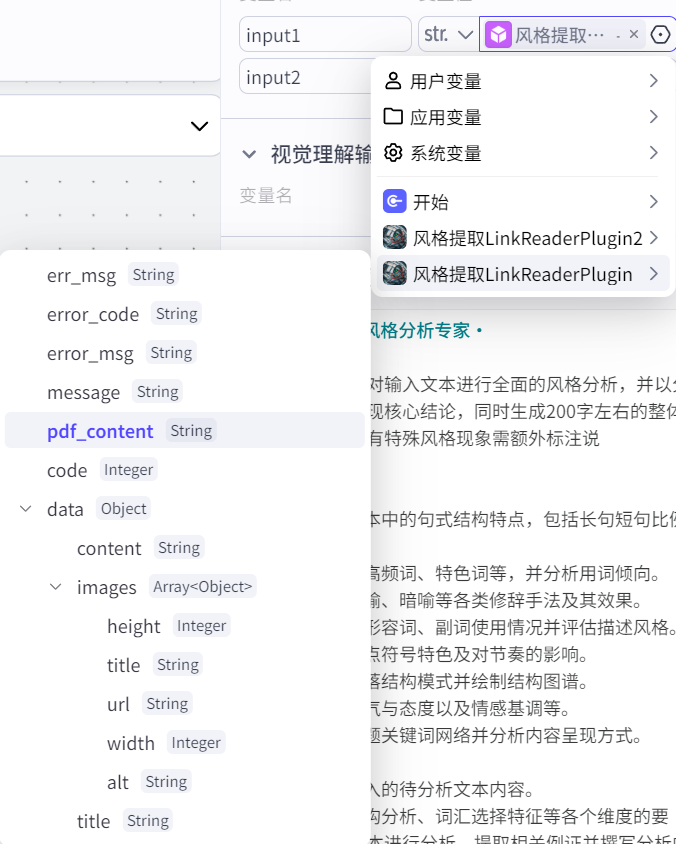Click the 系统变量 gear icon
The height and width of the screenshot is (844, 676).
(393, 153)
